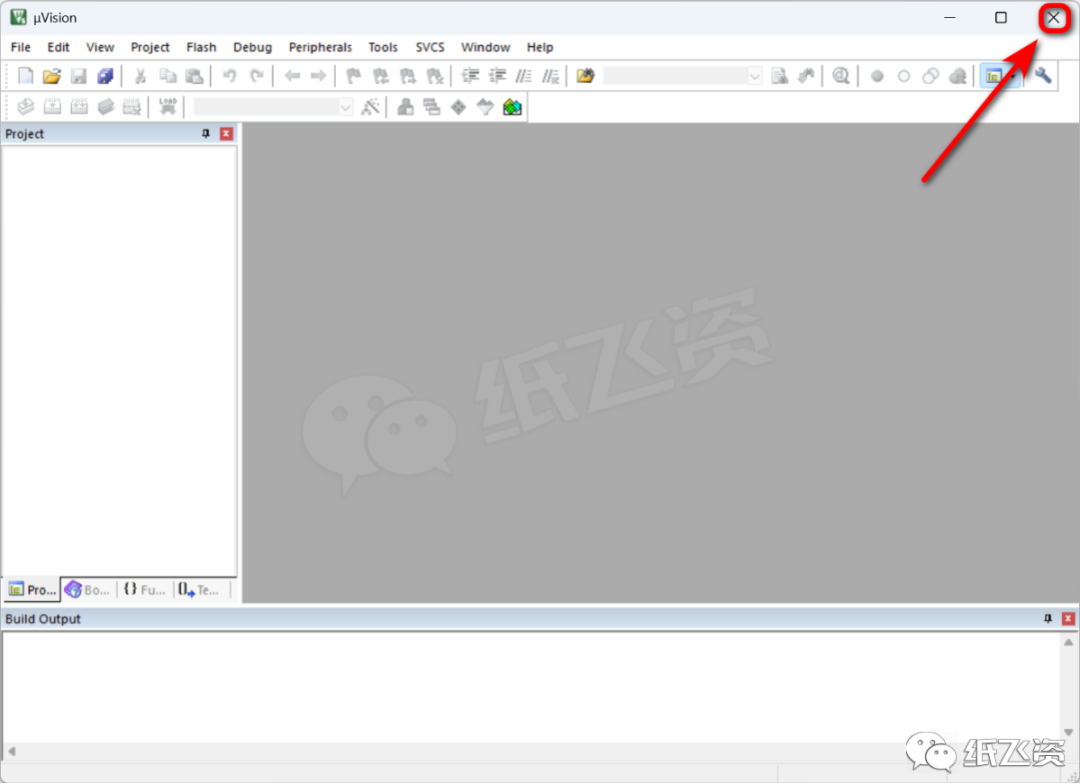Image resolution: width=1080 pixels, height=784 pixels.
Task: Go to the next bookmark
Action: pos(408,76)
